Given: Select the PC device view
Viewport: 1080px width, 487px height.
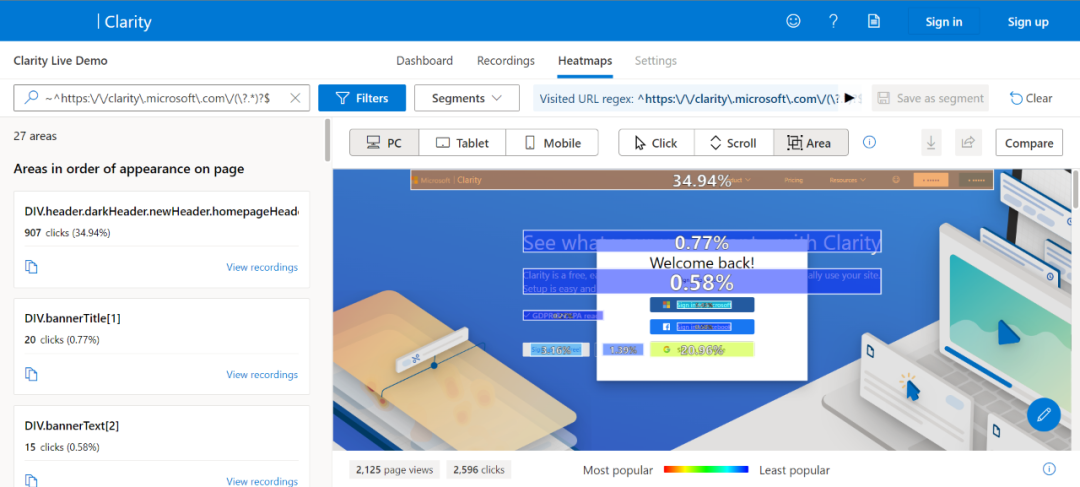Looking at the screenshot, I should point(384,143).
